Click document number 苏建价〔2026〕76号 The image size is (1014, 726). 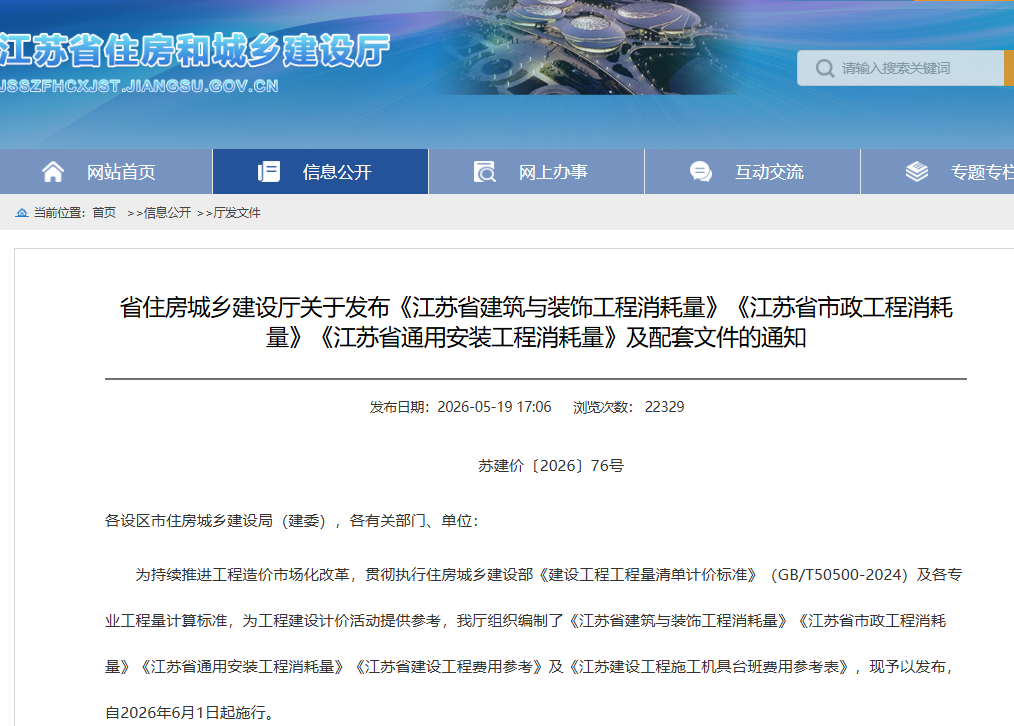pos(551,465)
